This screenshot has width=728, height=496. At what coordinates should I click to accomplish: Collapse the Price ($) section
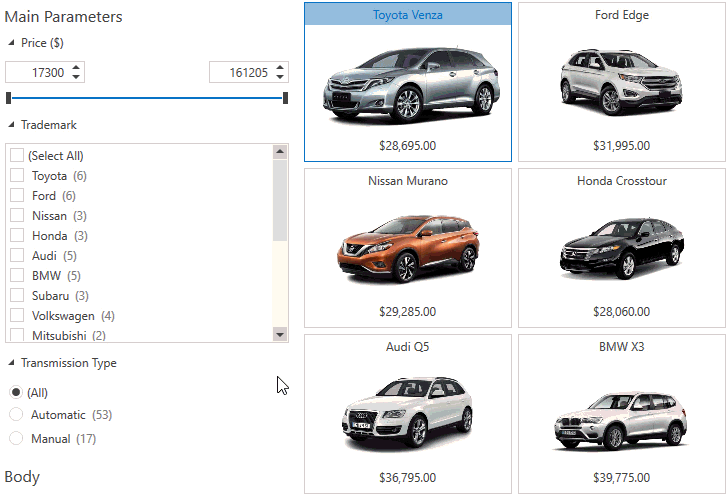(x=11, y=43)
